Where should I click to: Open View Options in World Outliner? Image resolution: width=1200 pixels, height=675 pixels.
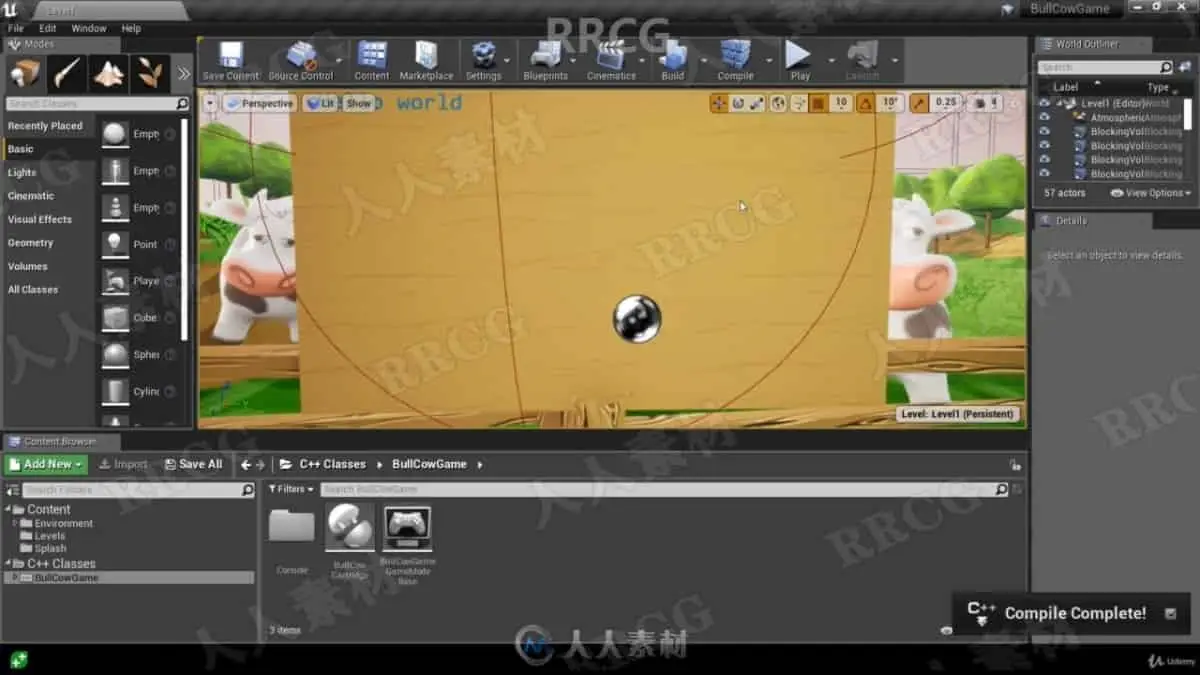tap(1151, 193)
